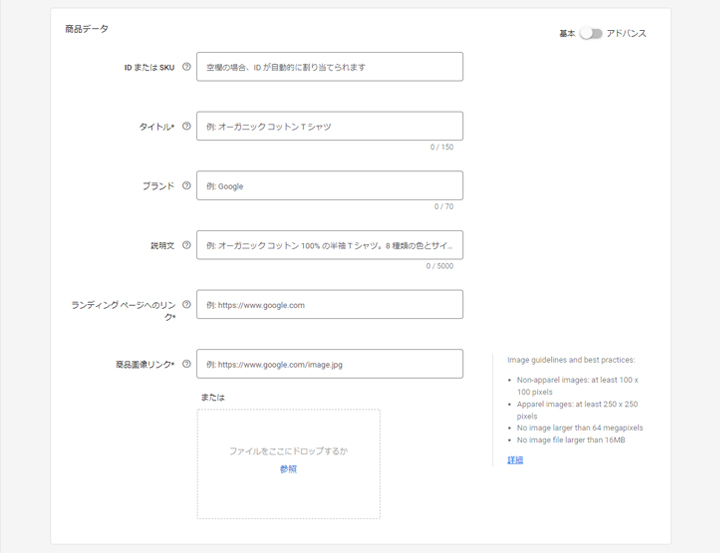Focus the landing page link URL field
Image resolution: width=720 pixels, height=553 pixels.
click(x=329, y=305)
